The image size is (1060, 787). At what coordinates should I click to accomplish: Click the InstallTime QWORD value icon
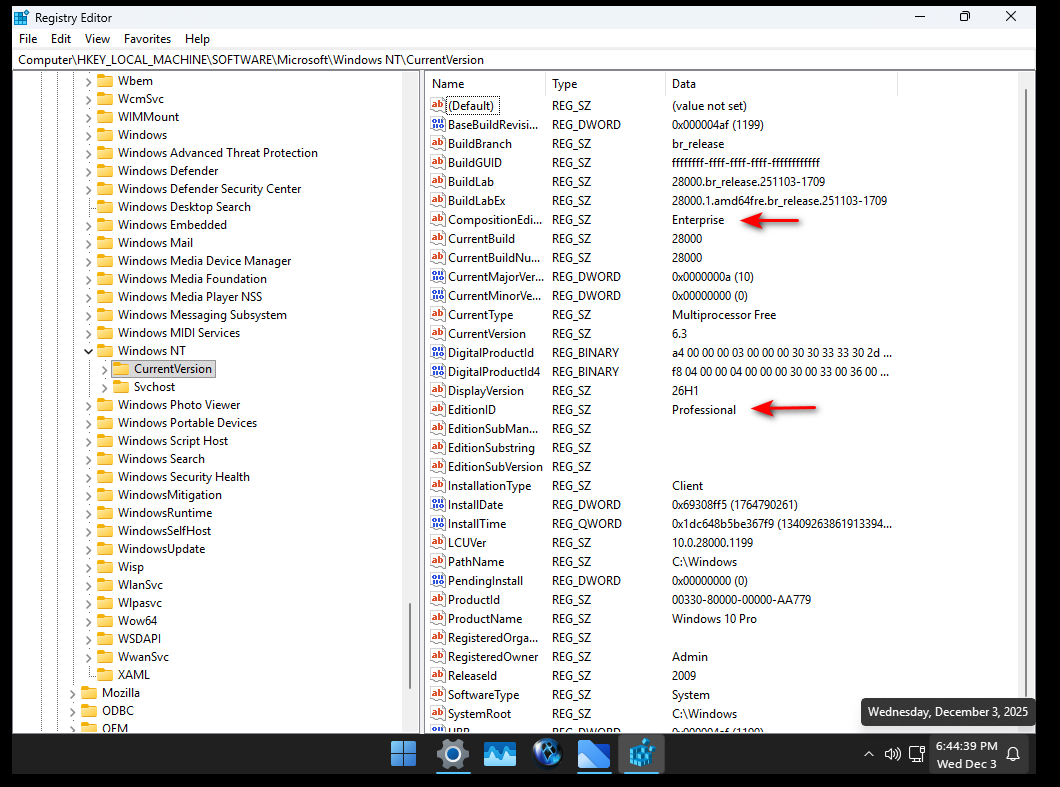pyautogui.click(x=437, y=523)
